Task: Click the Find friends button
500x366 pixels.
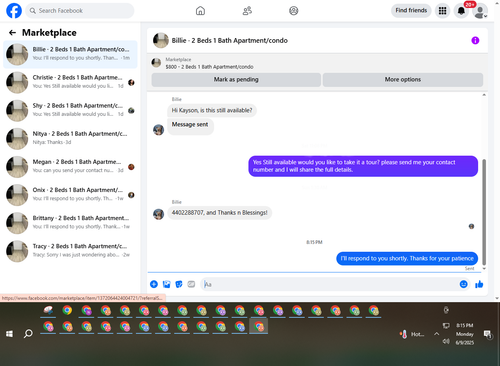Action: click(411, 11)
